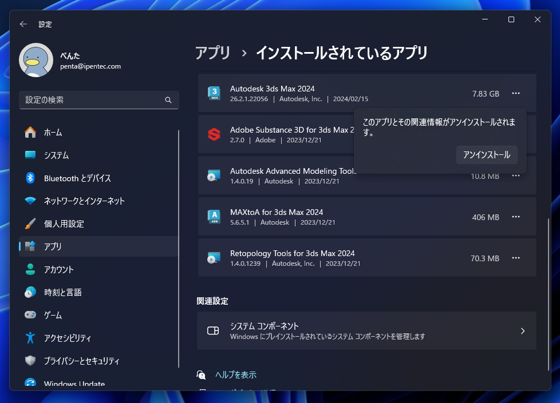Click the Bluetooth icon in sidebar
The height and width of the screenshot is (403, 560).
tap(30, 178)
